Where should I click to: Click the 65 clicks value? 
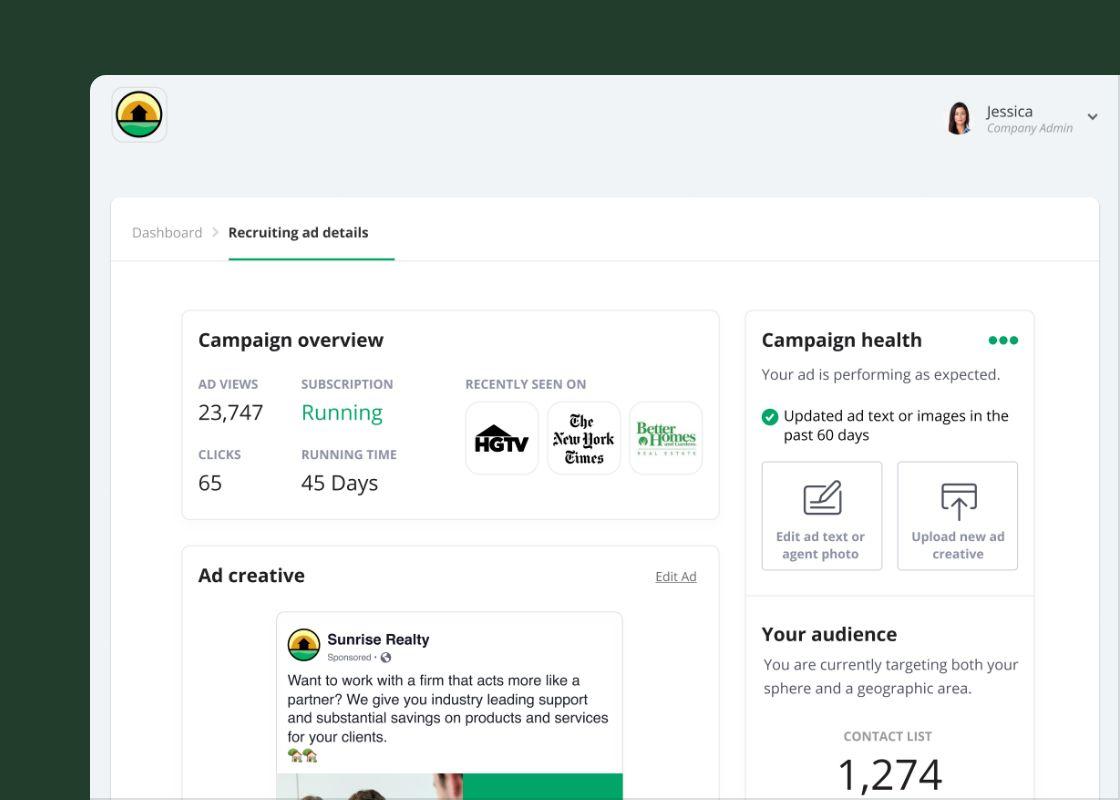(x=210, y=483)
